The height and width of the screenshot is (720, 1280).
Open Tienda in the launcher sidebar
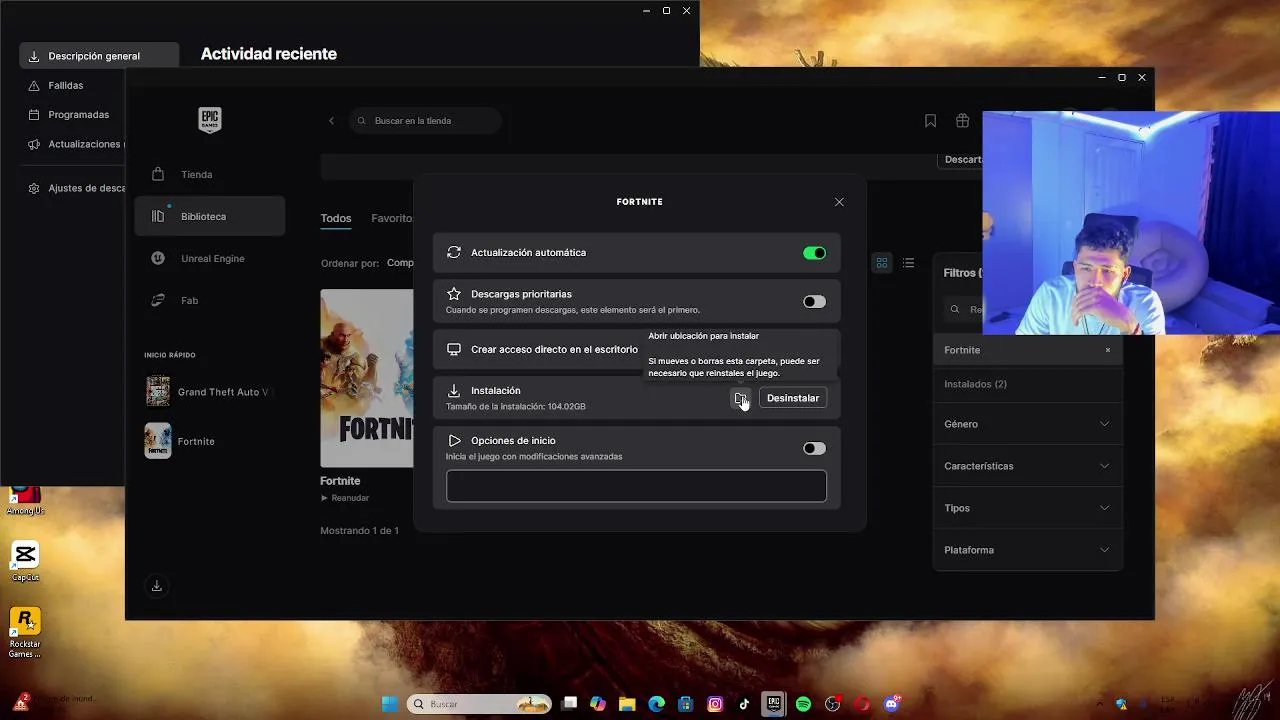pyautogui.click(x=209, y=174)
